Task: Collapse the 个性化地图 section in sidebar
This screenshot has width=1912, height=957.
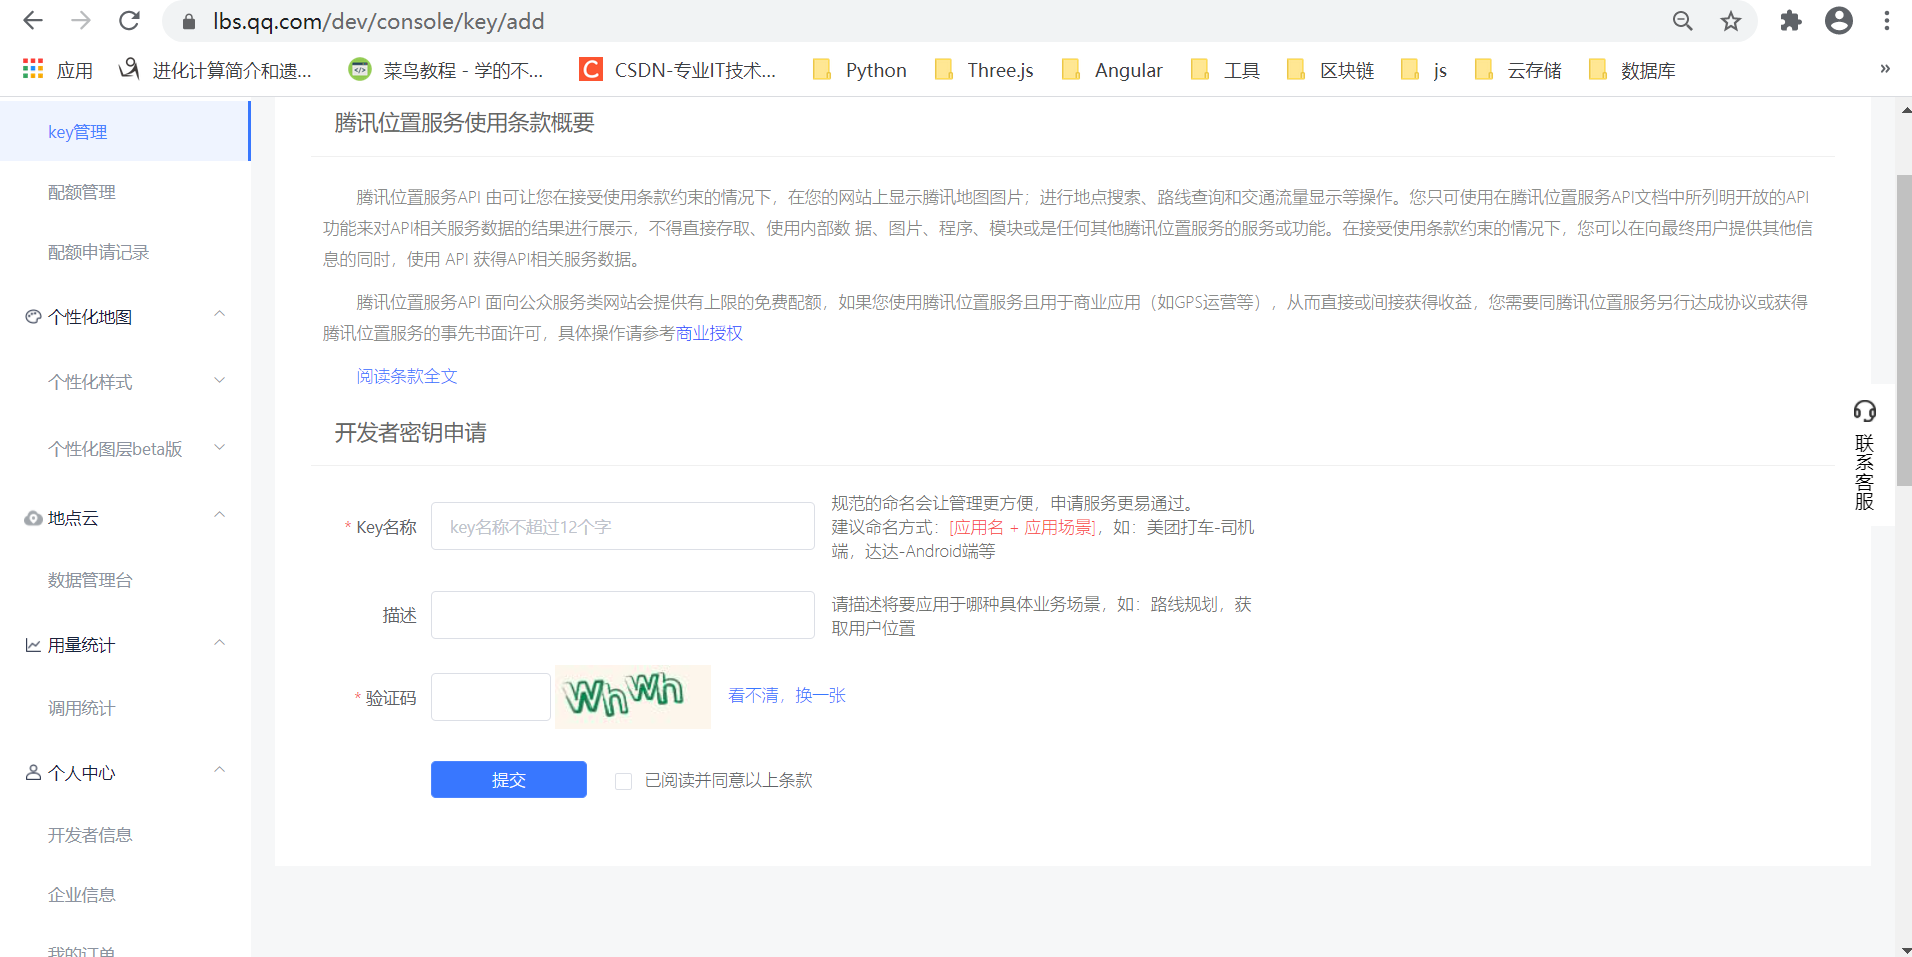Action: pyautogui.click(x=219, y=313)
